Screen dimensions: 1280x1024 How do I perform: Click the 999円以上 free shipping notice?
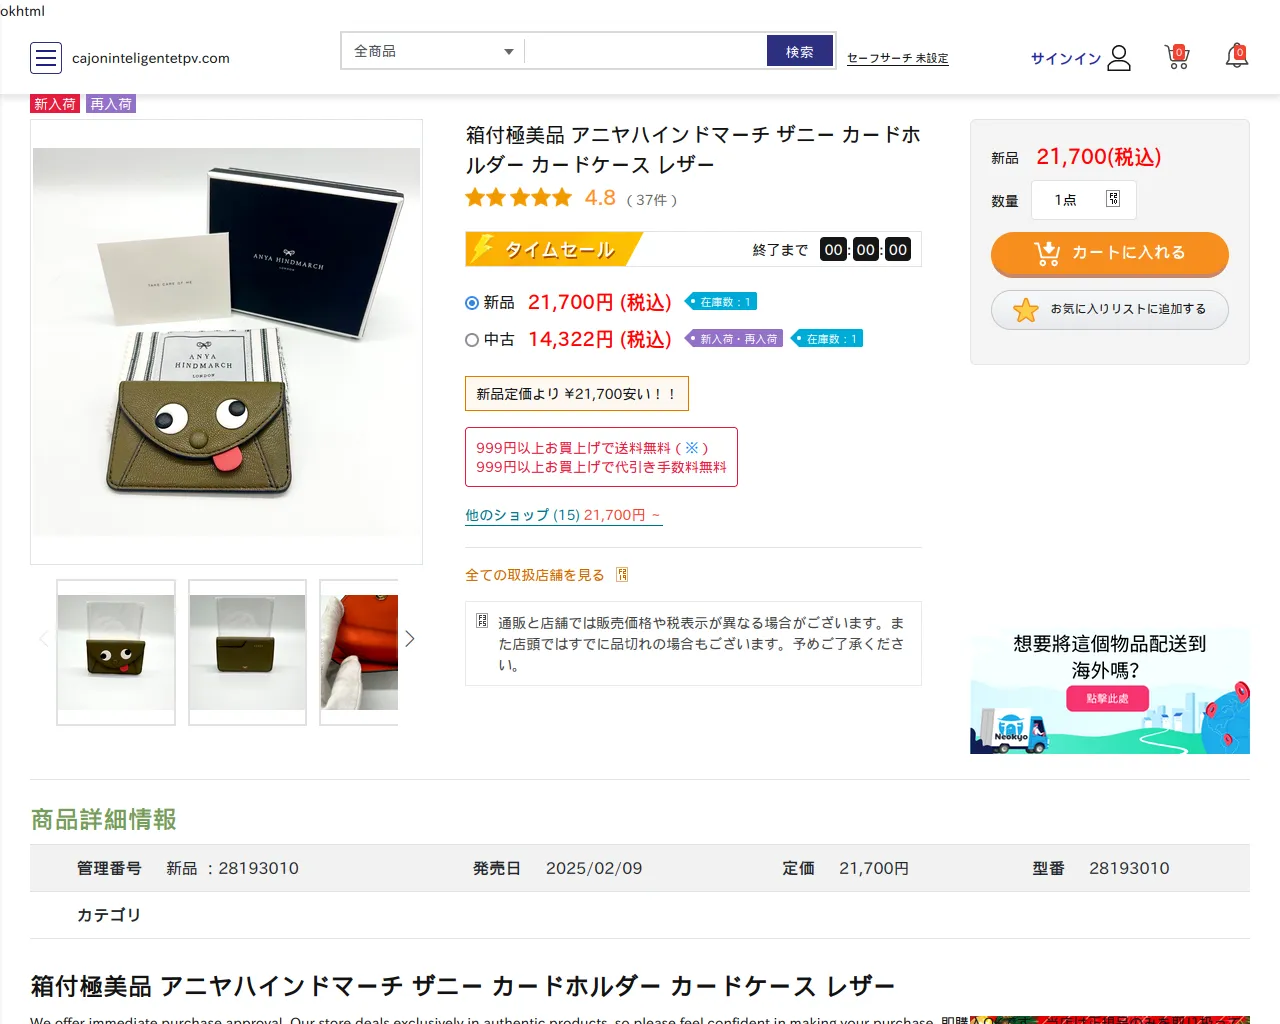(x=601, y=457)
